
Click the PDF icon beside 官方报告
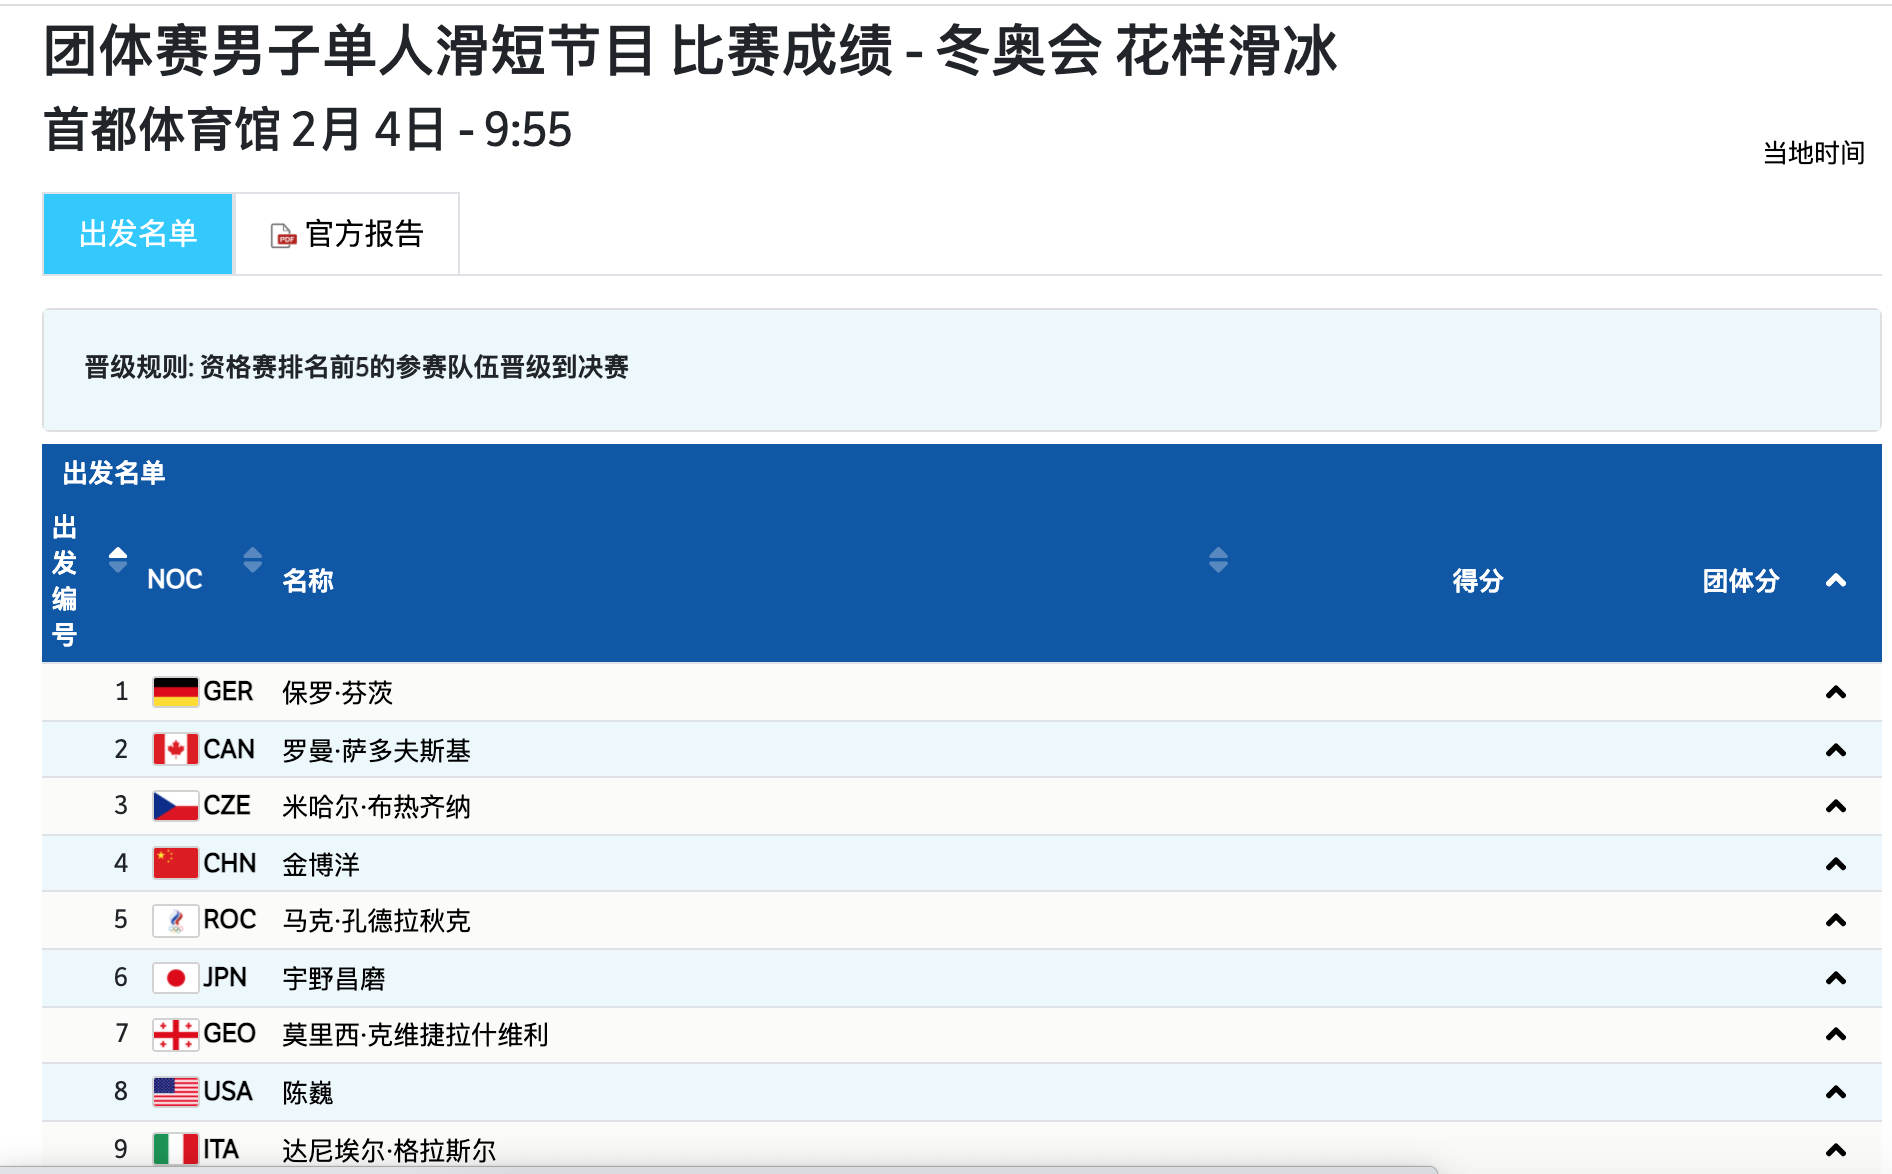[x=284, y=236]
